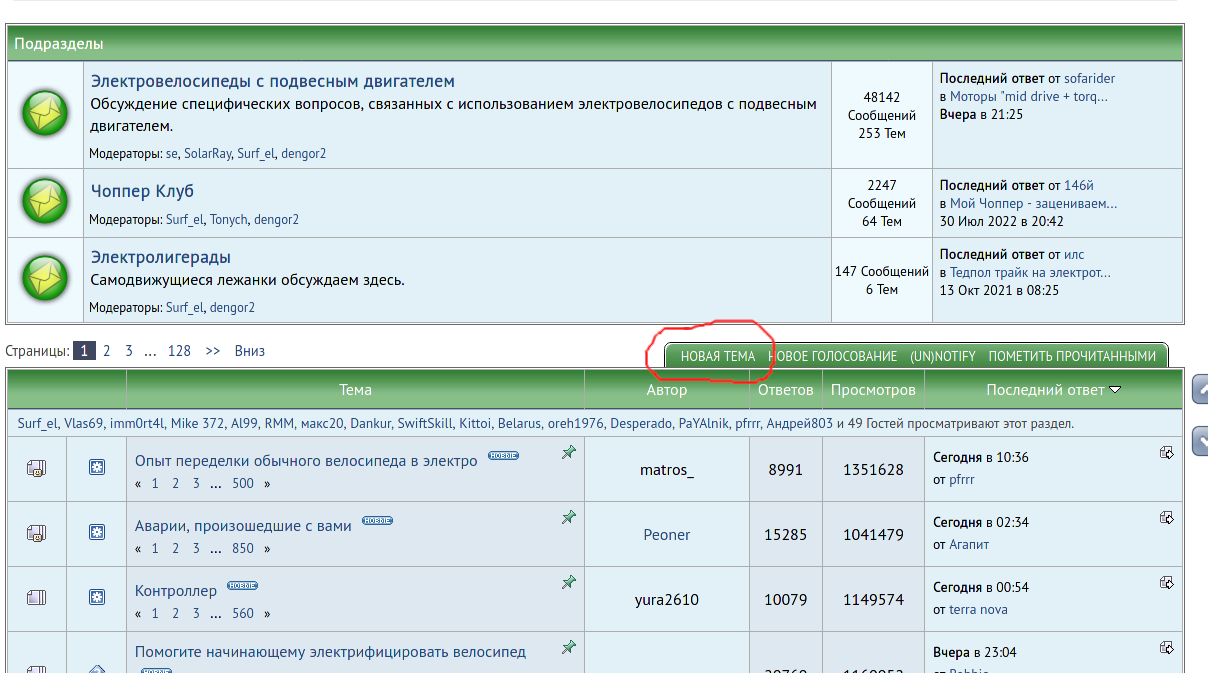1208x673 pixels.
Task: Select the НОВОЕ ГОЛОСОВАНИЕ tab
Action: 832,356
